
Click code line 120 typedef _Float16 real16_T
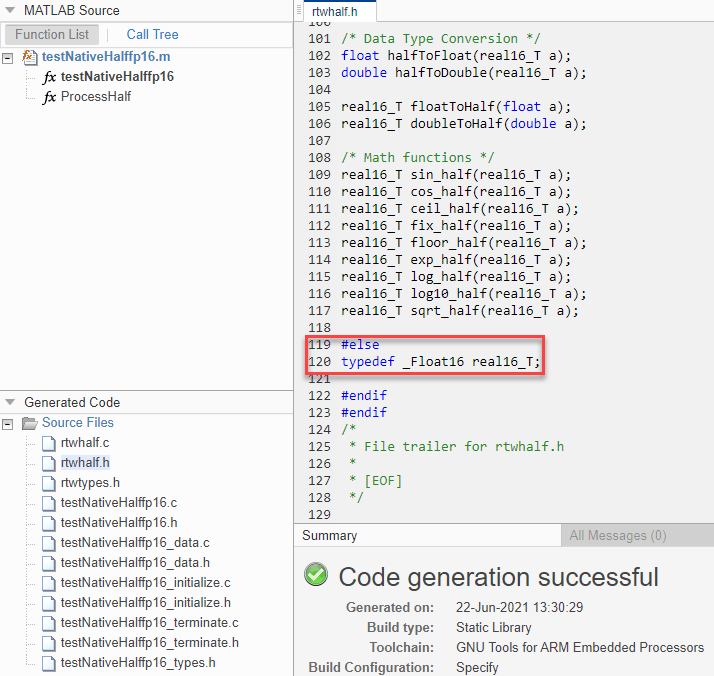click(440, 362)
